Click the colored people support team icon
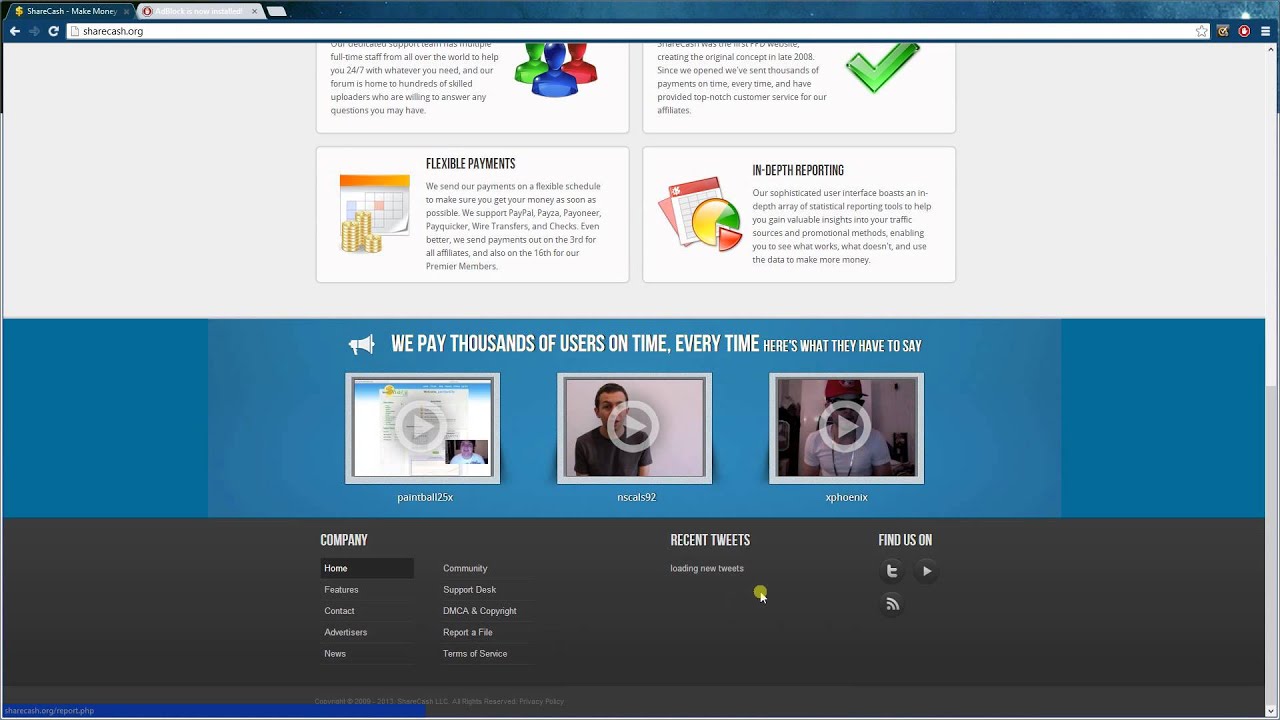Screen dimensions: 1280x720 pyautogui.click(x=556, y=70)
